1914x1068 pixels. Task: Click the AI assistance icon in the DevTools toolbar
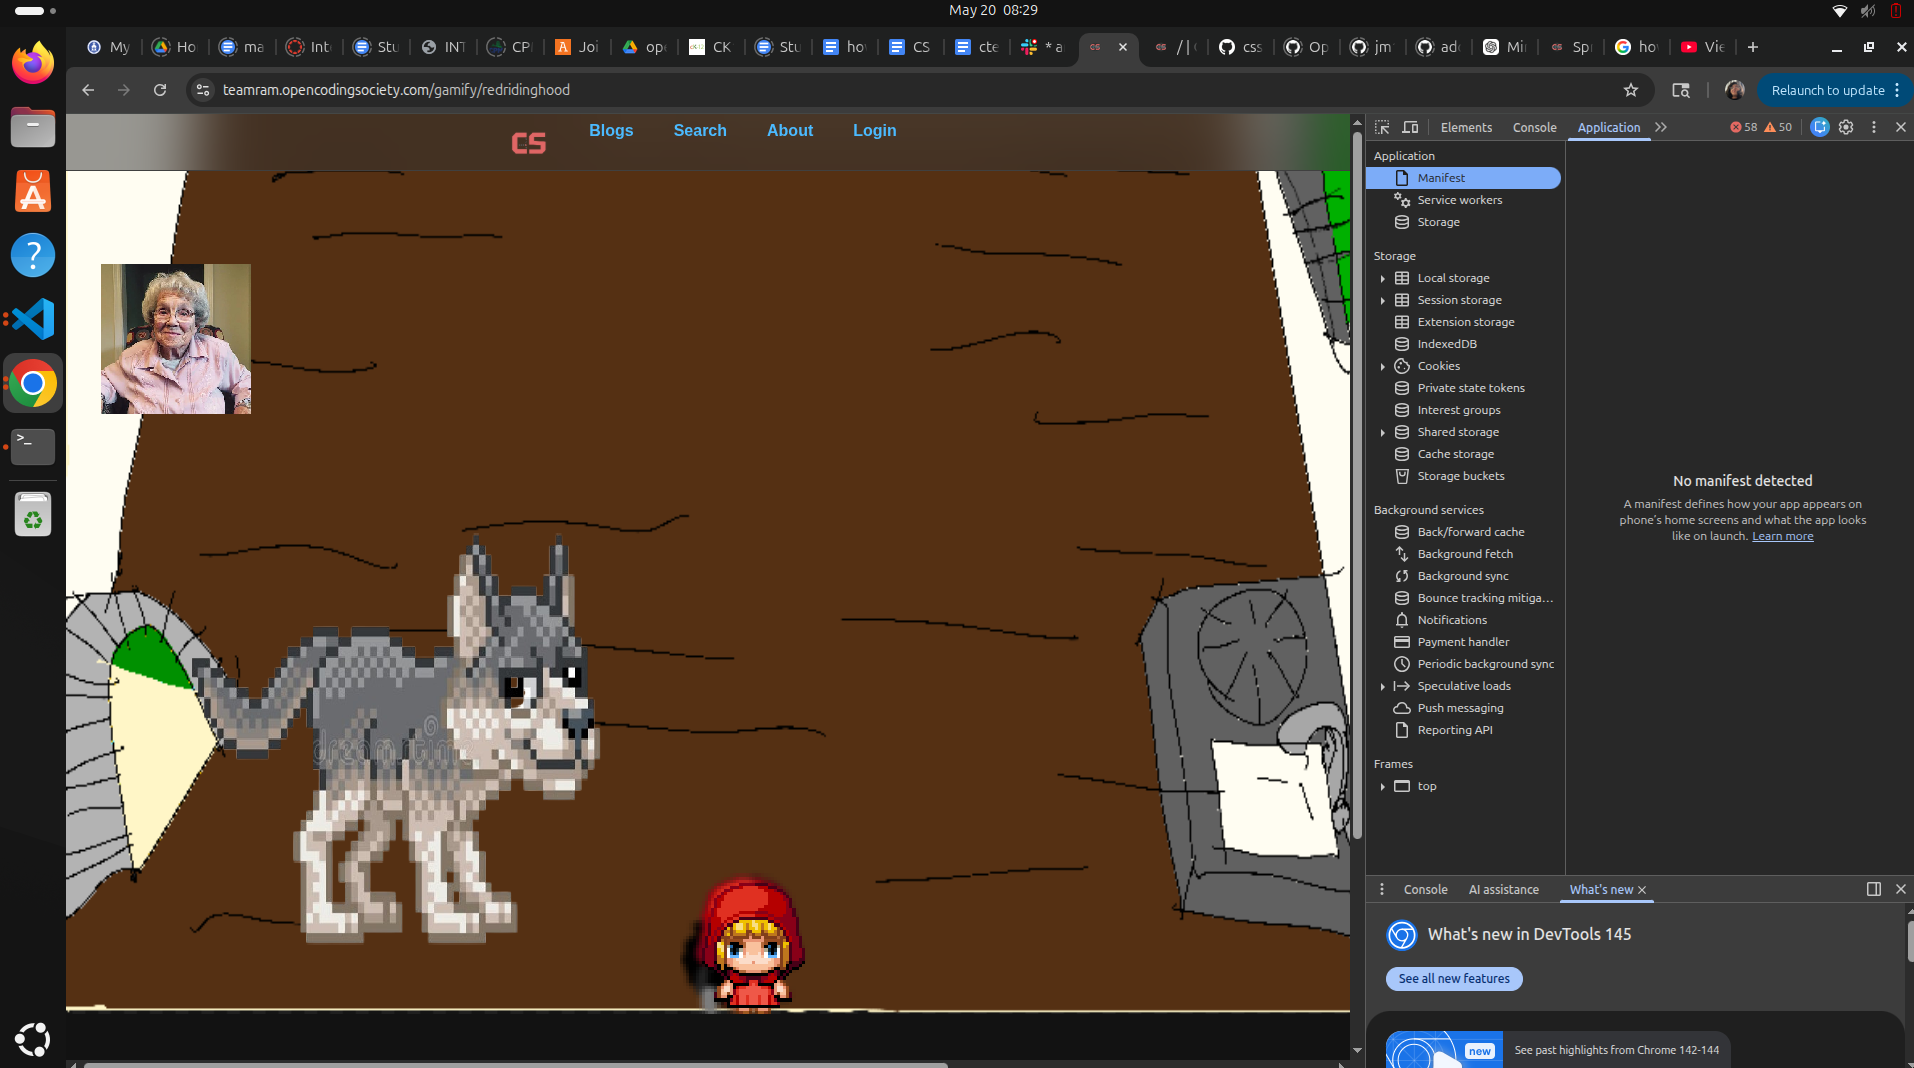(x=1820, y=127)
